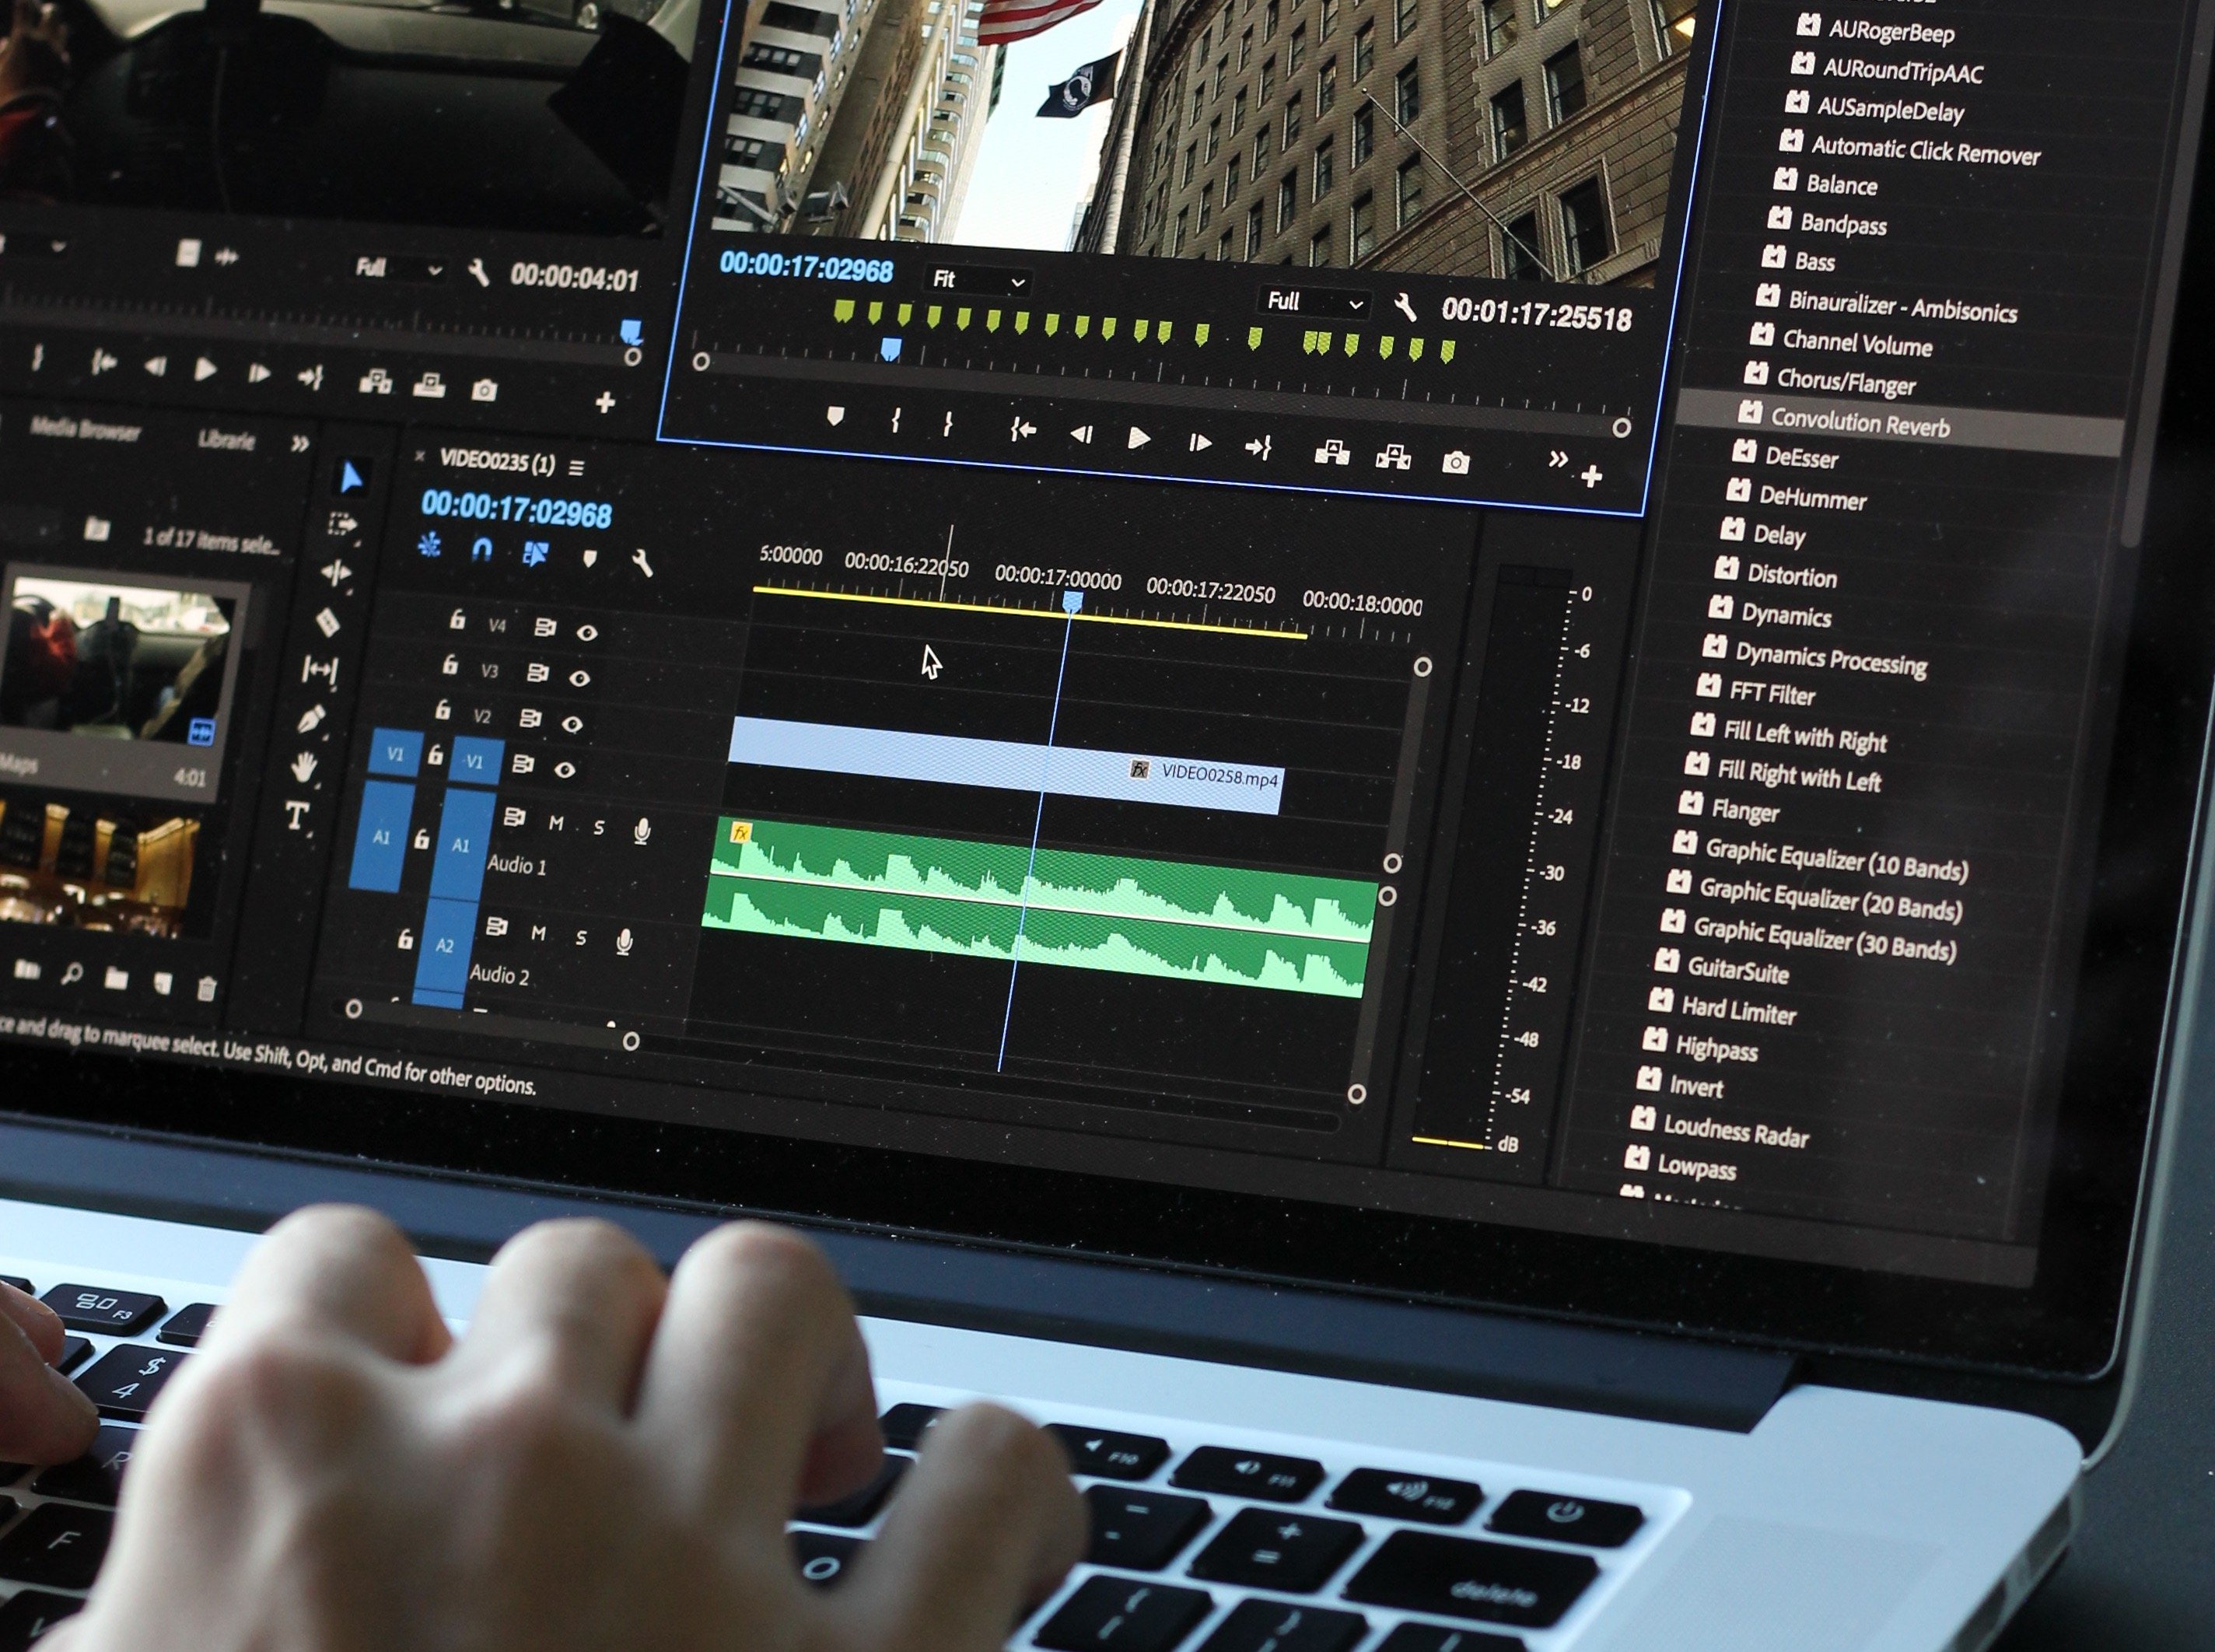Screen dimensions: 2215x1652
Task: Step back one frame in Program Monitor
Action: click(x=1080, y=434)
